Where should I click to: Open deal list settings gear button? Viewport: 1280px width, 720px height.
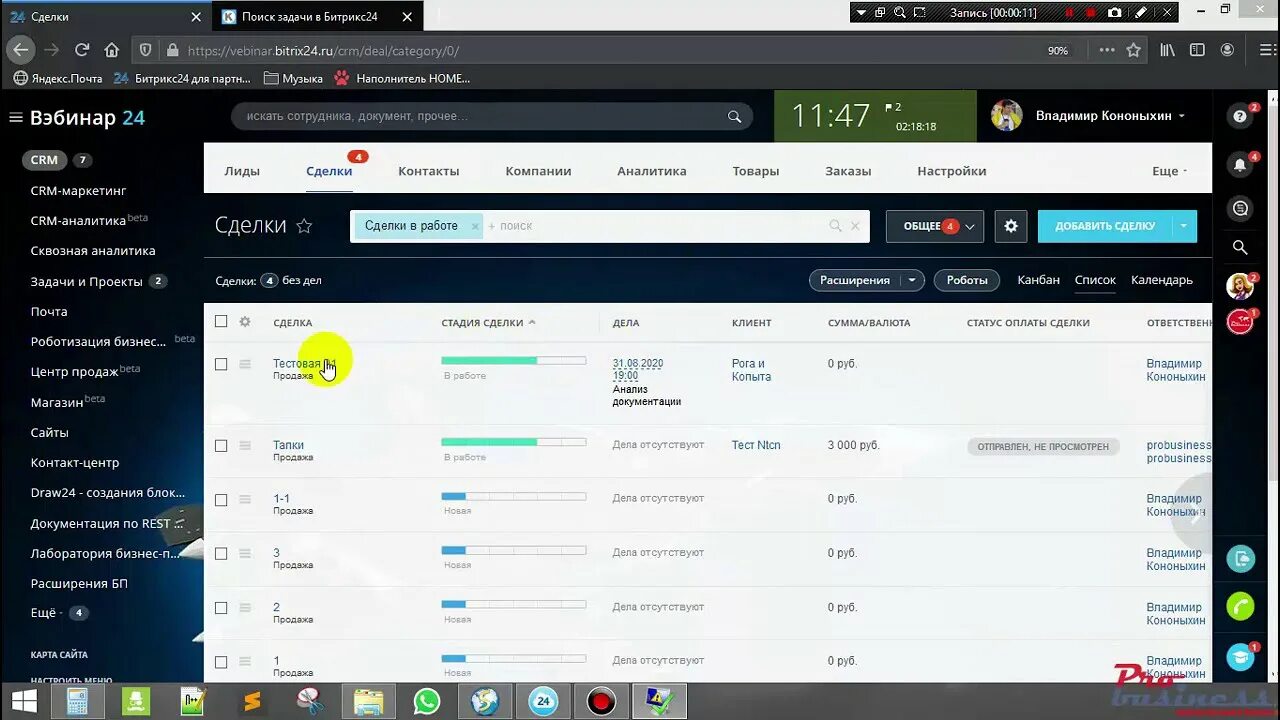1011,226
